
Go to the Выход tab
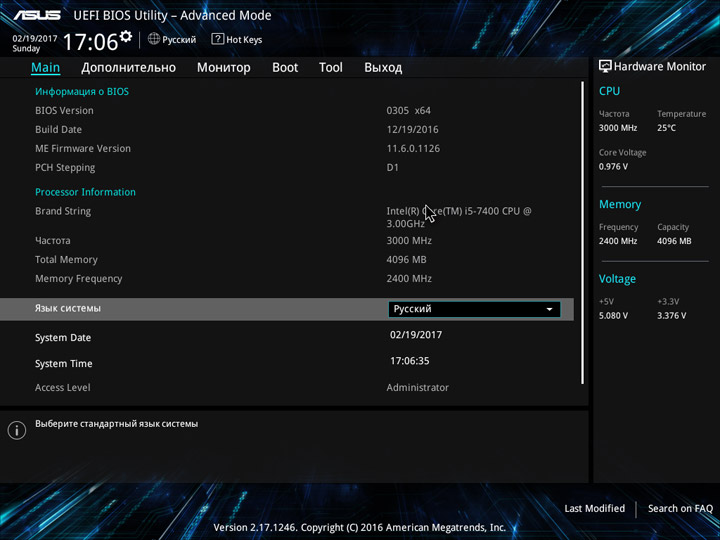383,68
